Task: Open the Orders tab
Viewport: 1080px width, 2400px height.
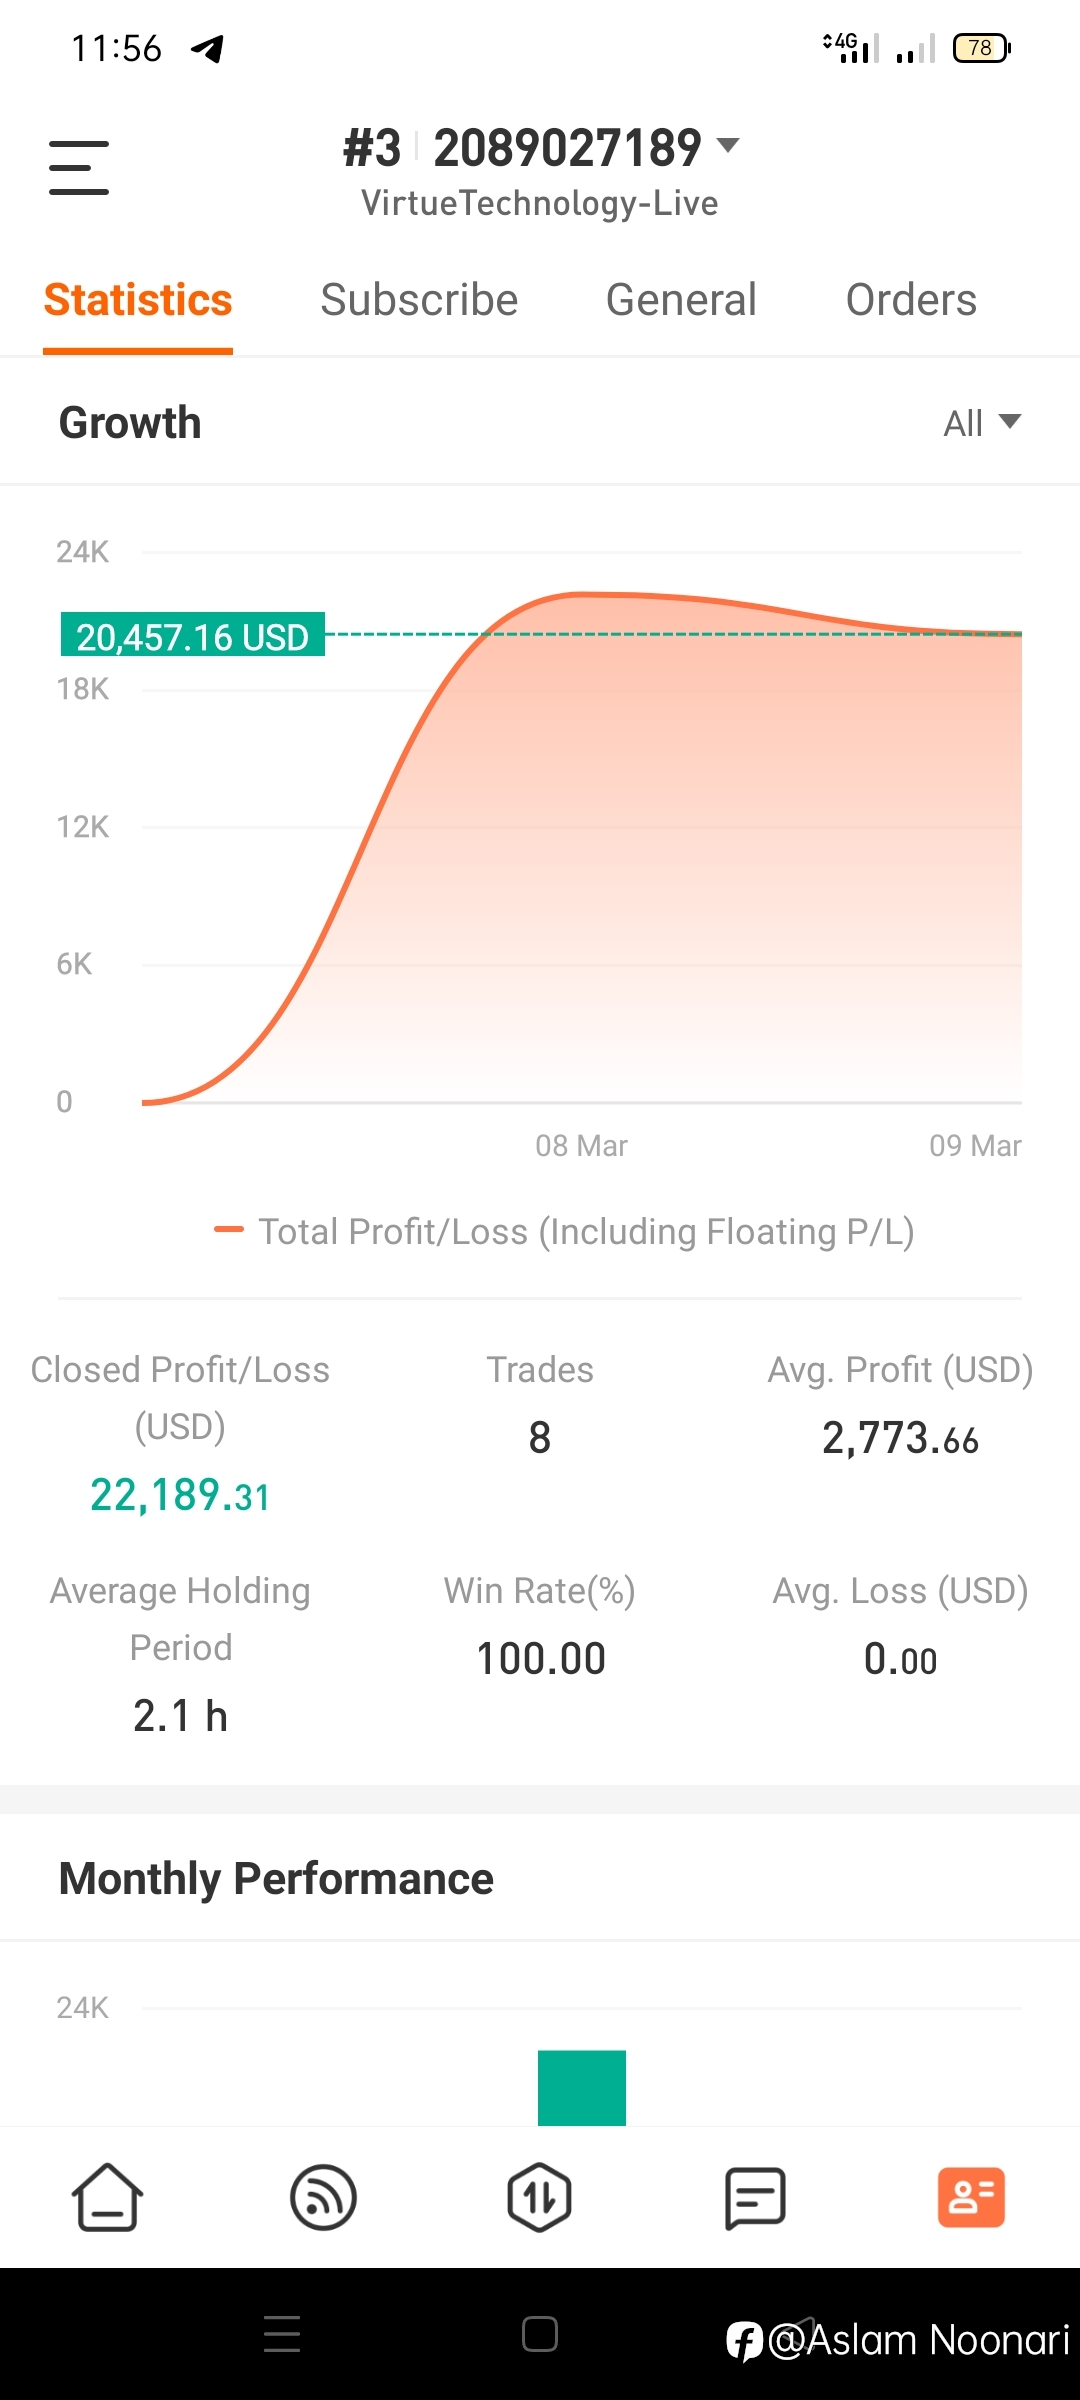Action: (x=911, y=300)
